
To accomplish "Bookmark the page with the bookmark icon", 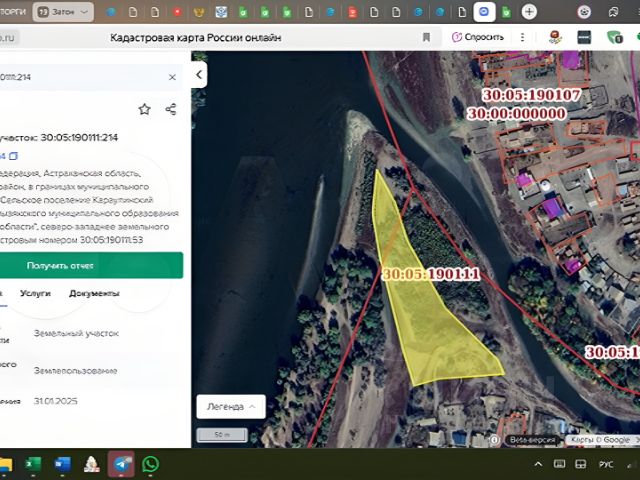I will [x=426, y=38].
